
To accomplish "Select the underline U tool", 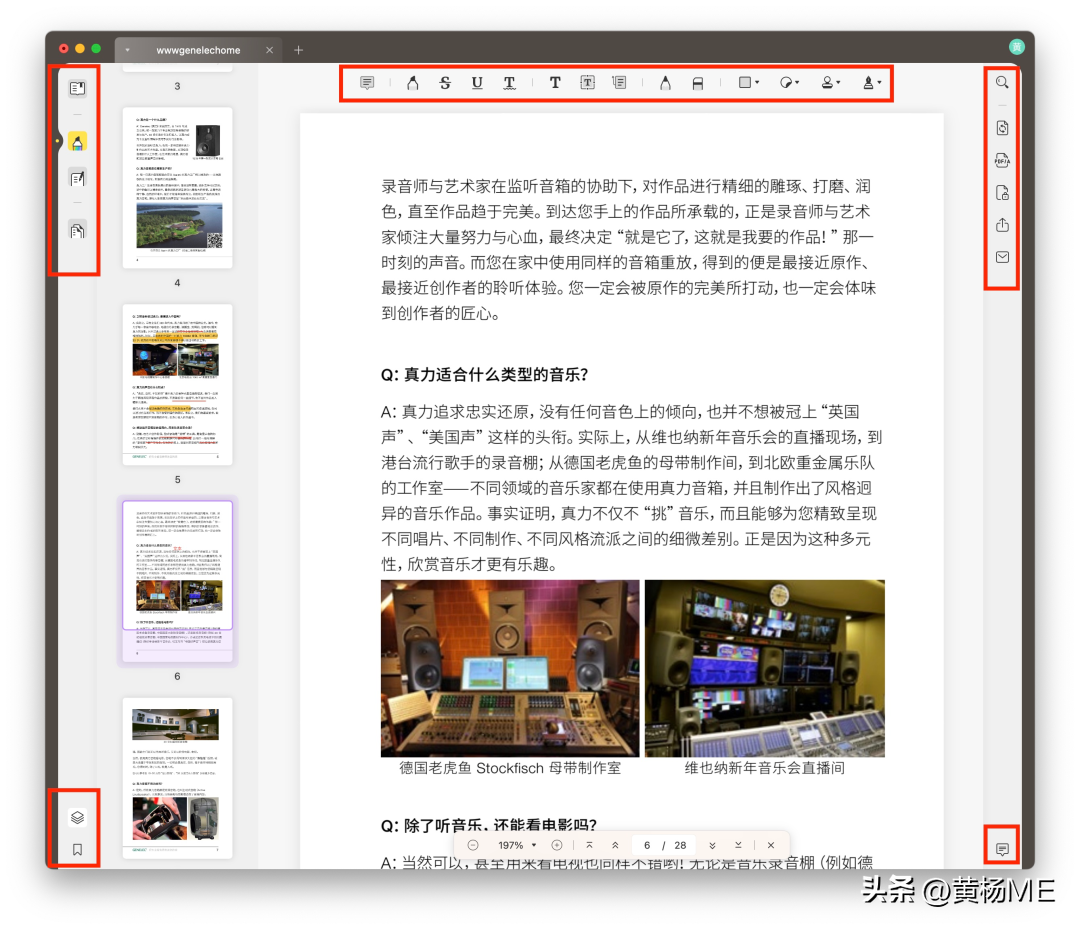I will pyautogui.click(x=477, y=83).
